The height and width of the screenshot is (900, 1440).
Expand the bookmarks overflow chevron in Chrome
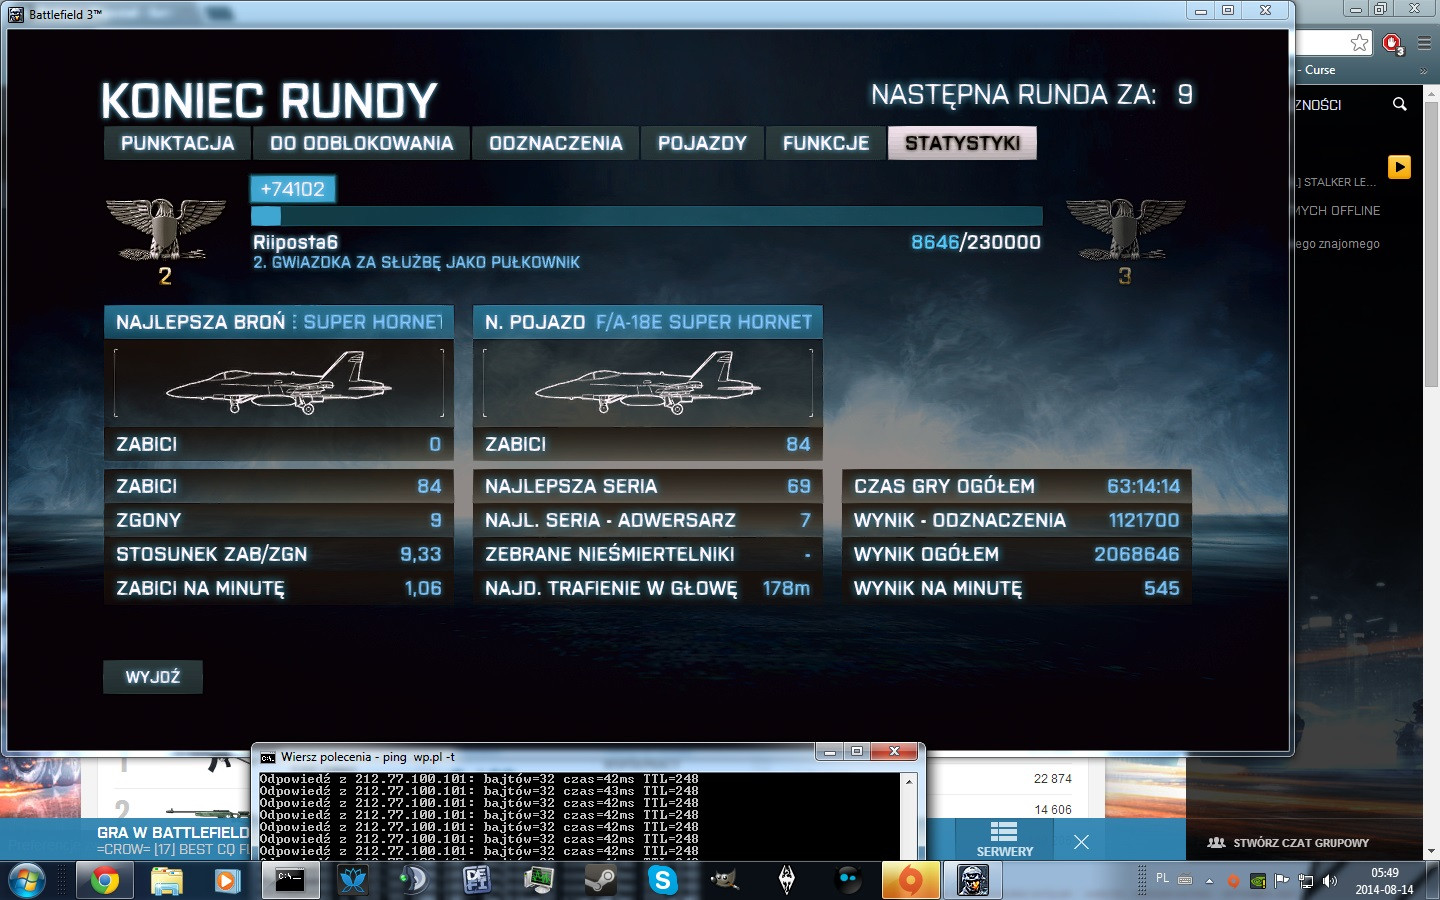tap(1424, 71)
